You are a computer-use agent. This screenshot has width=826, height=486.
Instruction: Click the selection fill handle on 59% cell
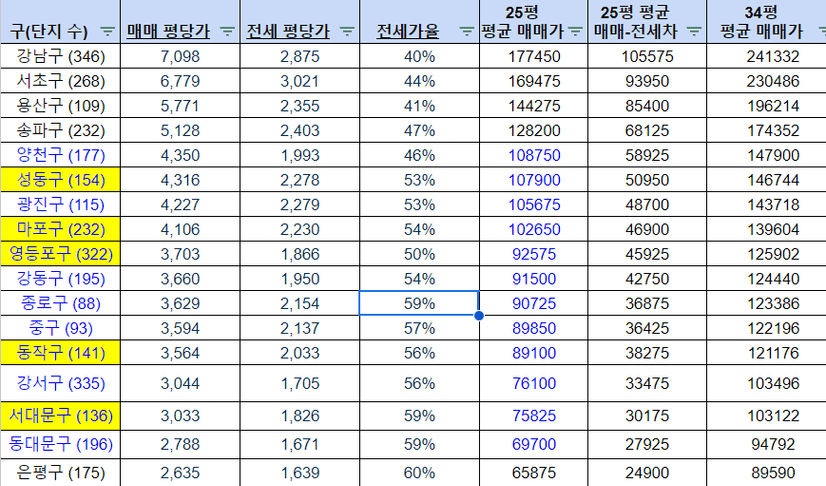[x=479, y=315]
